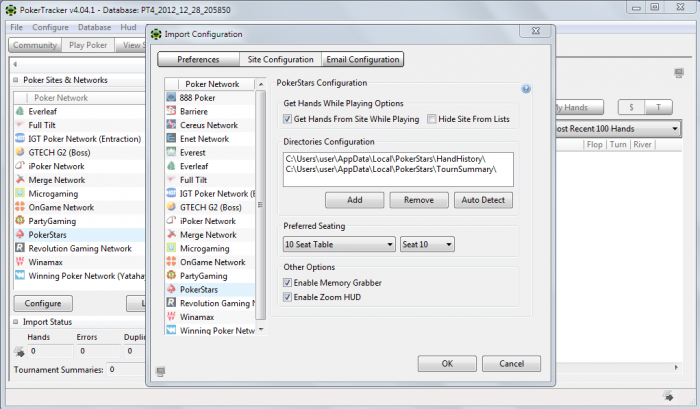The height and width of the screenshot is (409, 700).
Task: Switch to the Play Poker tab
Action: tap(88, 45)
